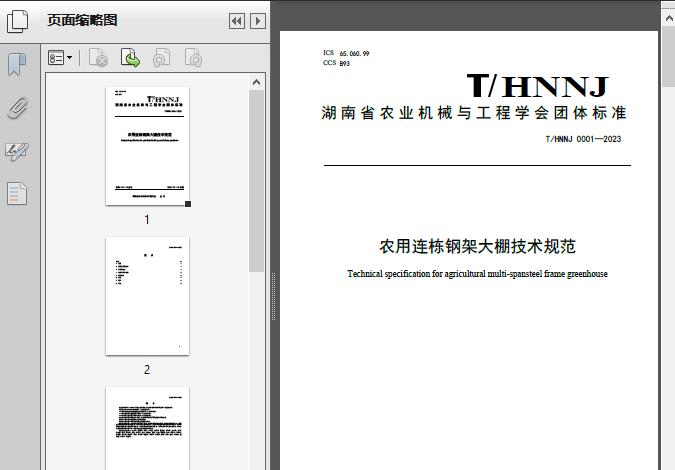Click the document vertical scrollbar thumb

coord(669,56)
